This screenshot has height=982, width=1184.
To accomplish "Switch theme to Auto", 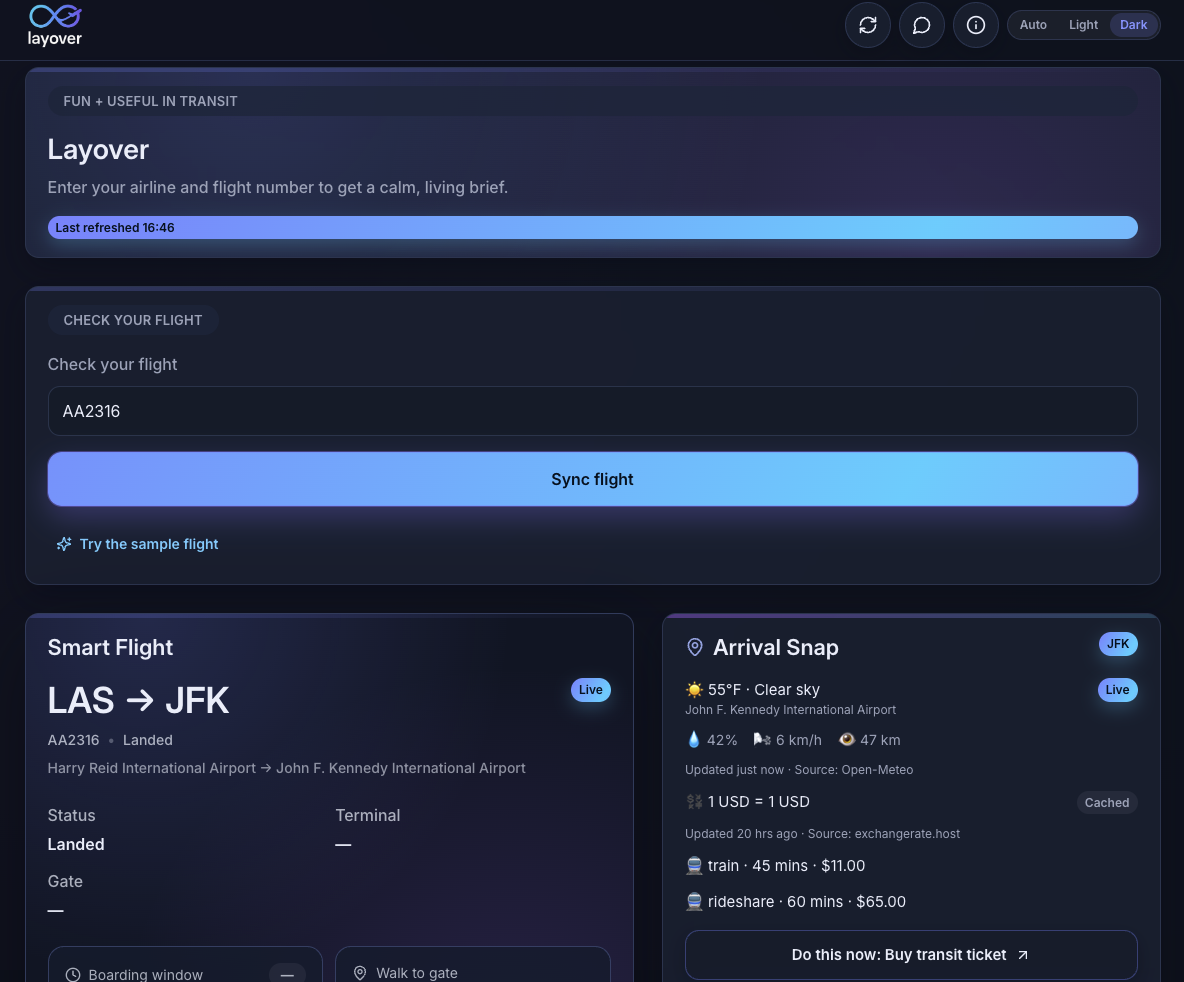I will tap(1033, 25).
